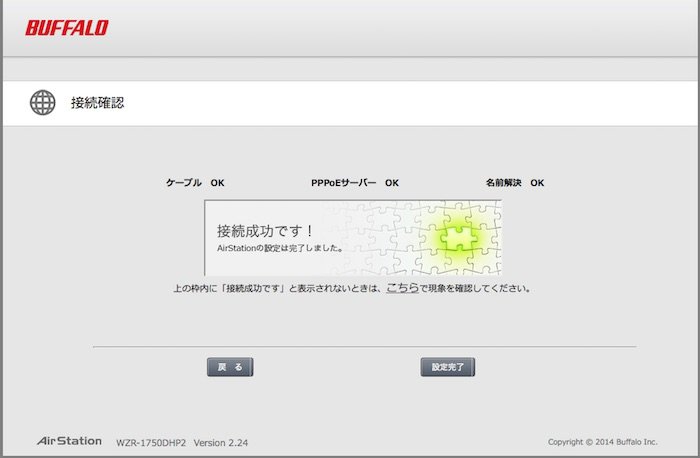Click the 接続確認 page heading

coord(97,103)
